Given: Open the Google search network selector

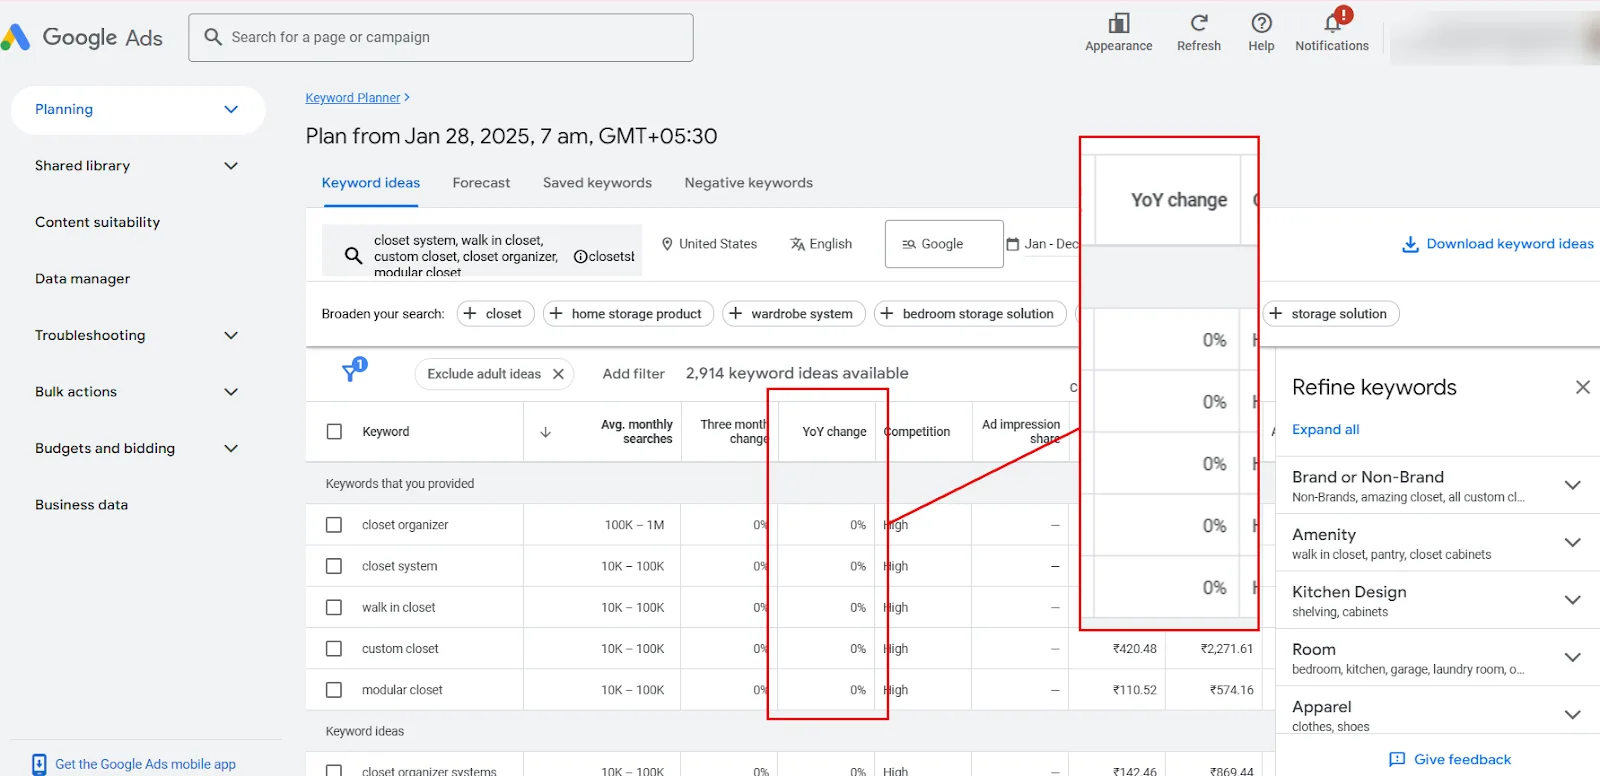Looking at the screenshot, I should pos(944,244).
